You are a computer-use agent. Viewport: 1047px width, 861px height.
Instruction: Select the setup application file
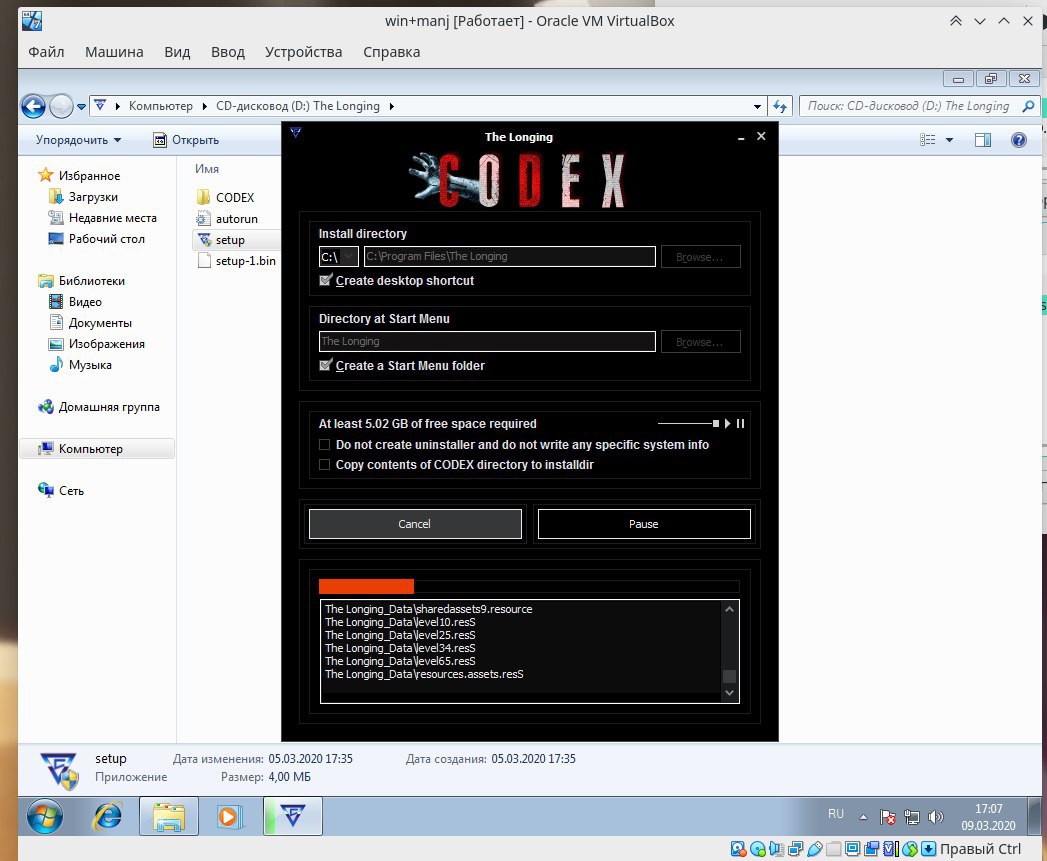pos(221,240)
